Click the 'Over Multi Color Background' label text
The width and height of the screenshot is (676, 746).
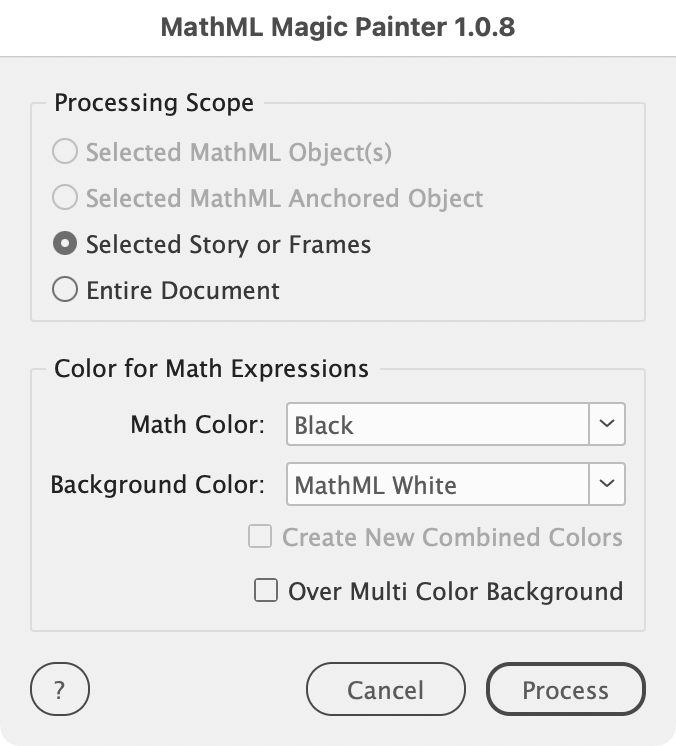pyautogui.click(x=455, y=591)
